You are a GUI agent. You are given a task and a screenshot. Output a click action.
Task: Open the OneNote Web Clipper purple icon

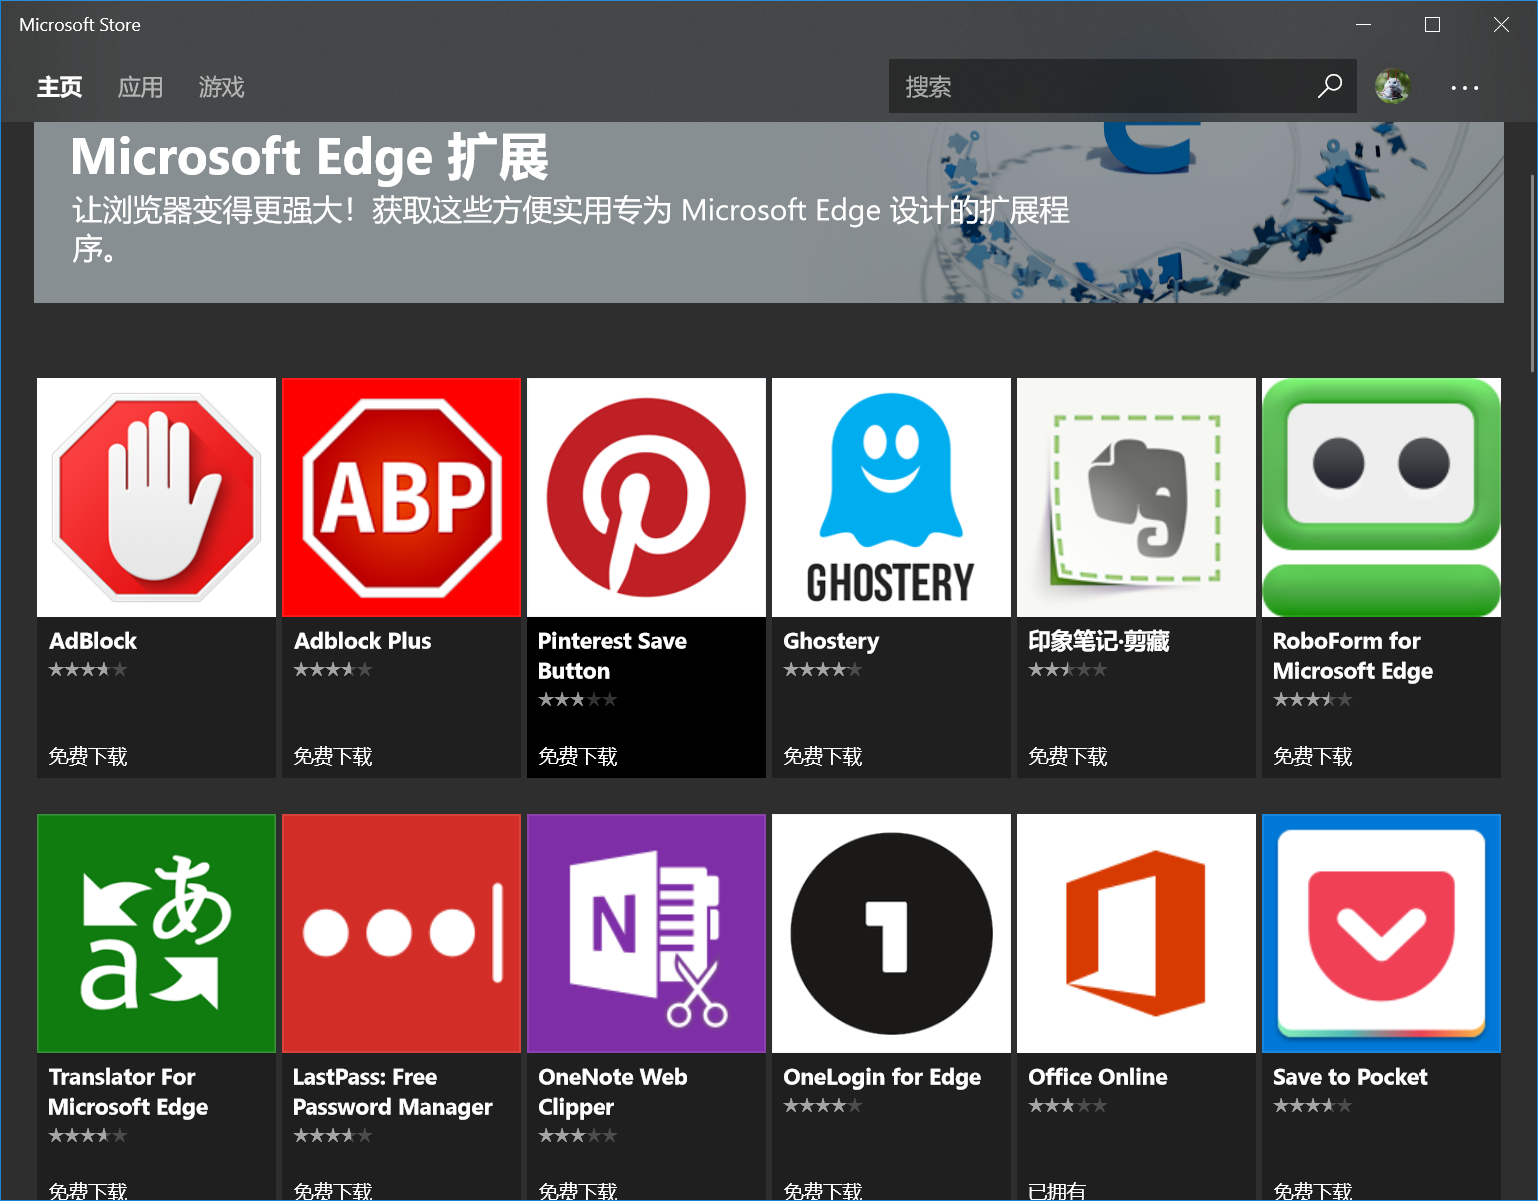(x=646, y=933)
